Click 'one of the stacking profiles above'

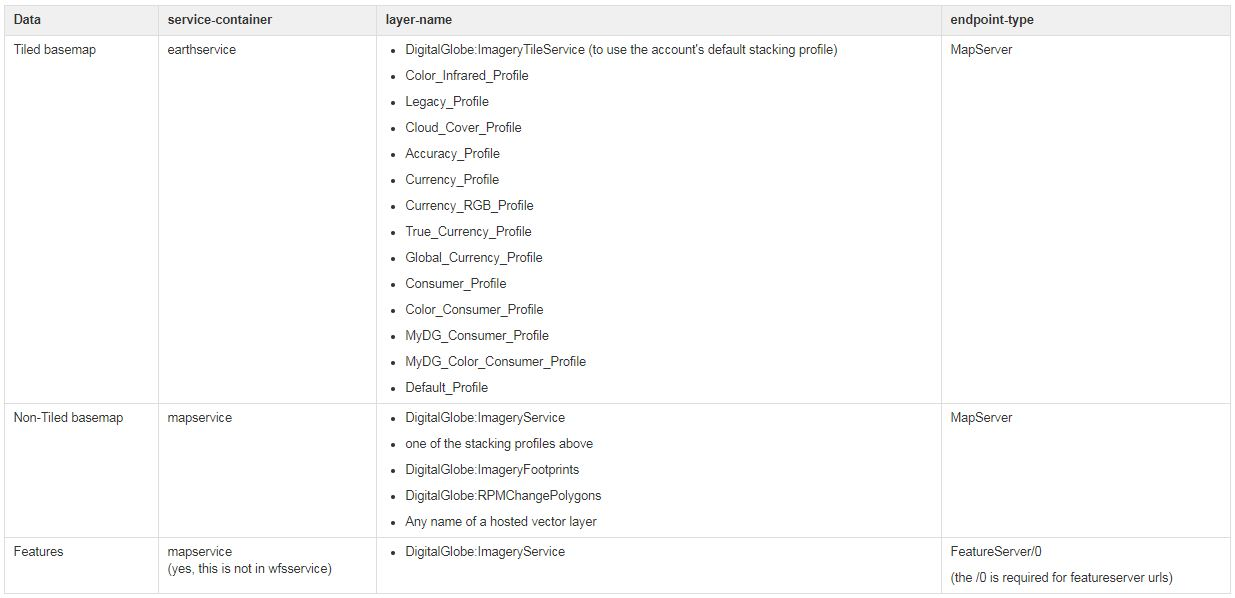pos(499,444)
